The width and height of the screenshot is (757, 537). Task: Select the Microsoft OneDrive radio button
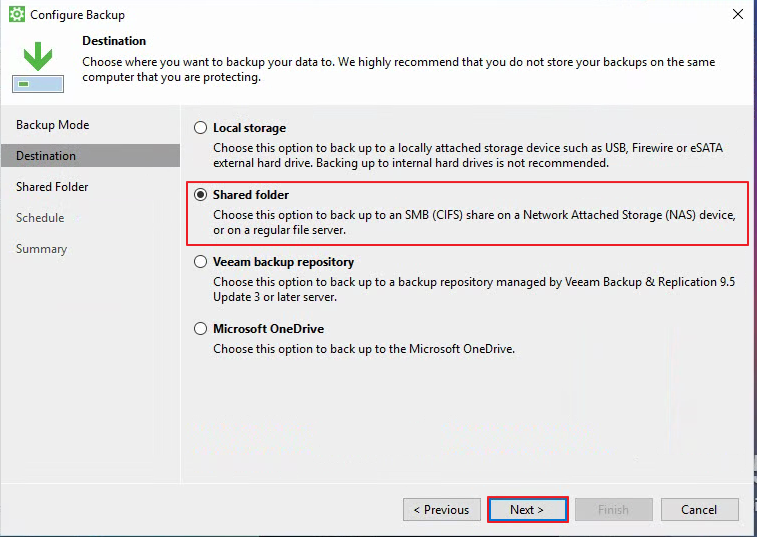pyautogui.click(x=200, y=329)
